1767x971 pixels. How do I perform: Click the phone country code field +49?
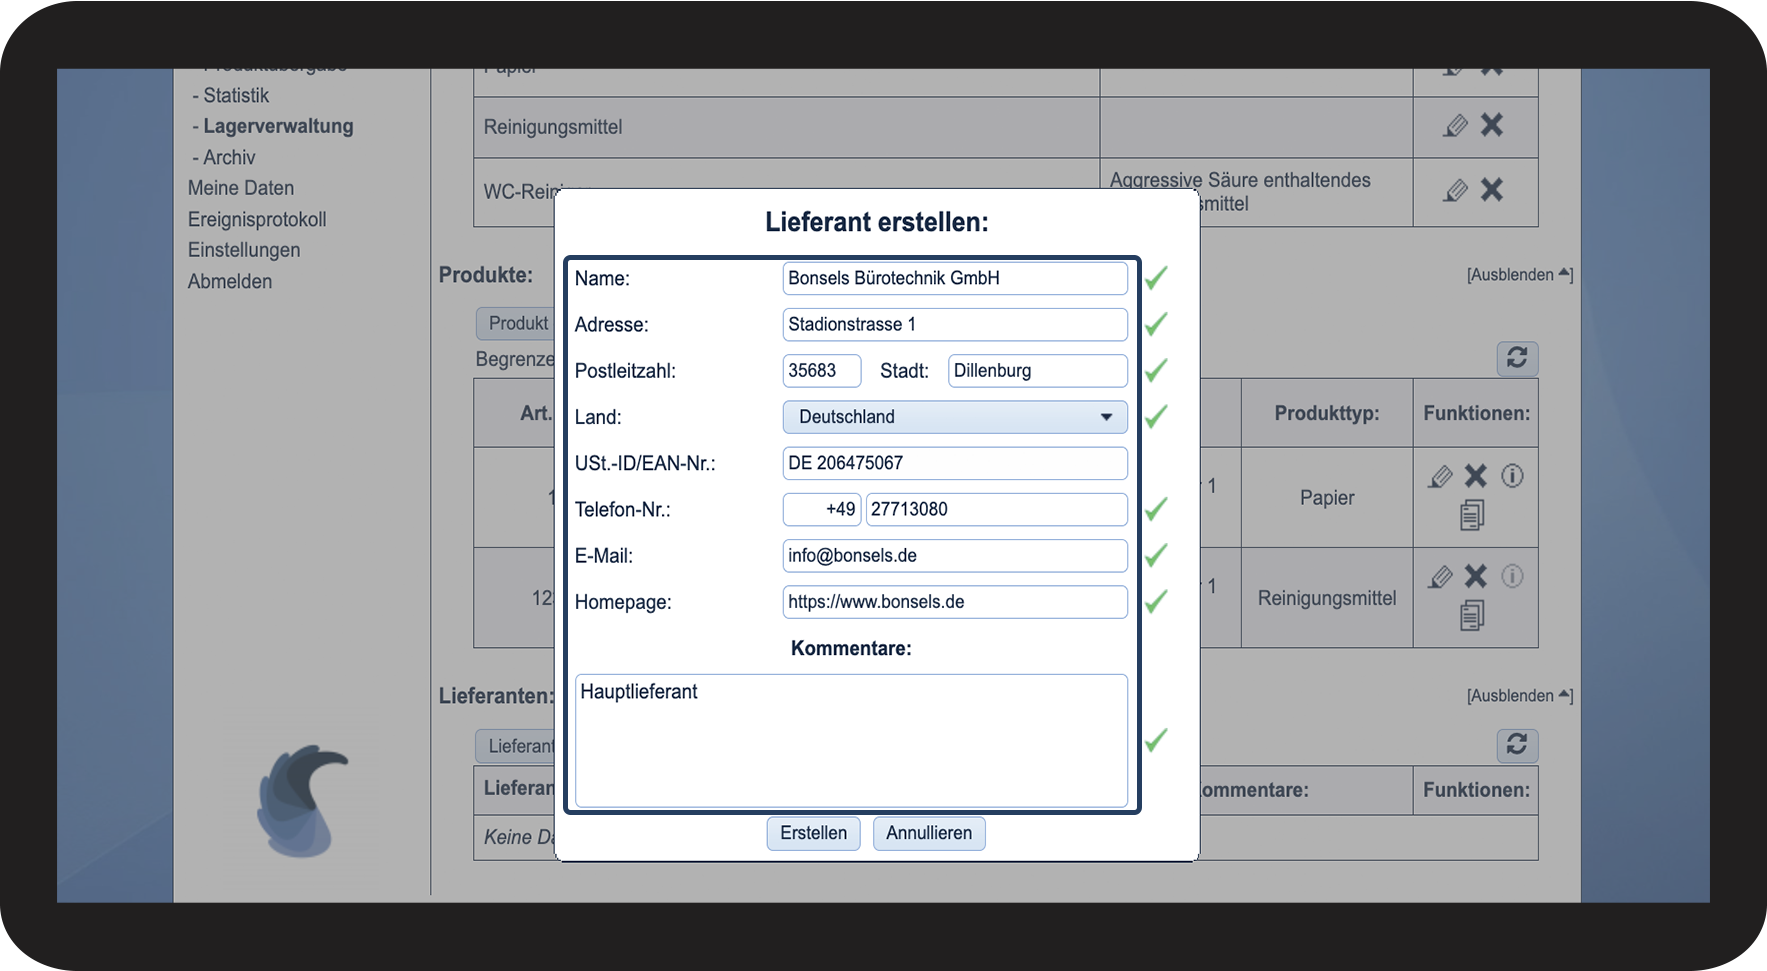[x=822, y=509]
